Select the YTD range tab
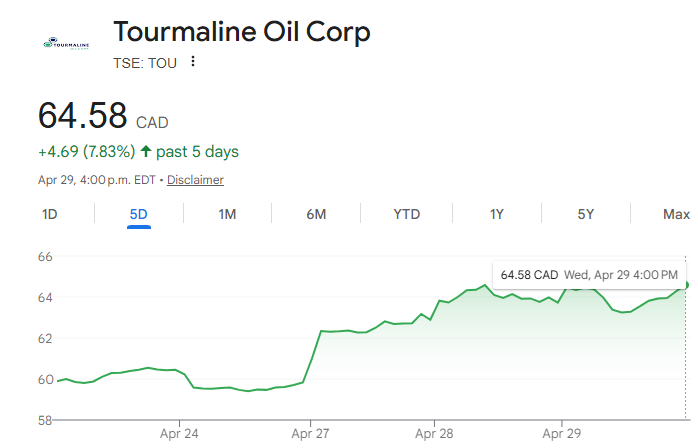Image resolution: width=698 pixels, height=448 pixels. 406,214
